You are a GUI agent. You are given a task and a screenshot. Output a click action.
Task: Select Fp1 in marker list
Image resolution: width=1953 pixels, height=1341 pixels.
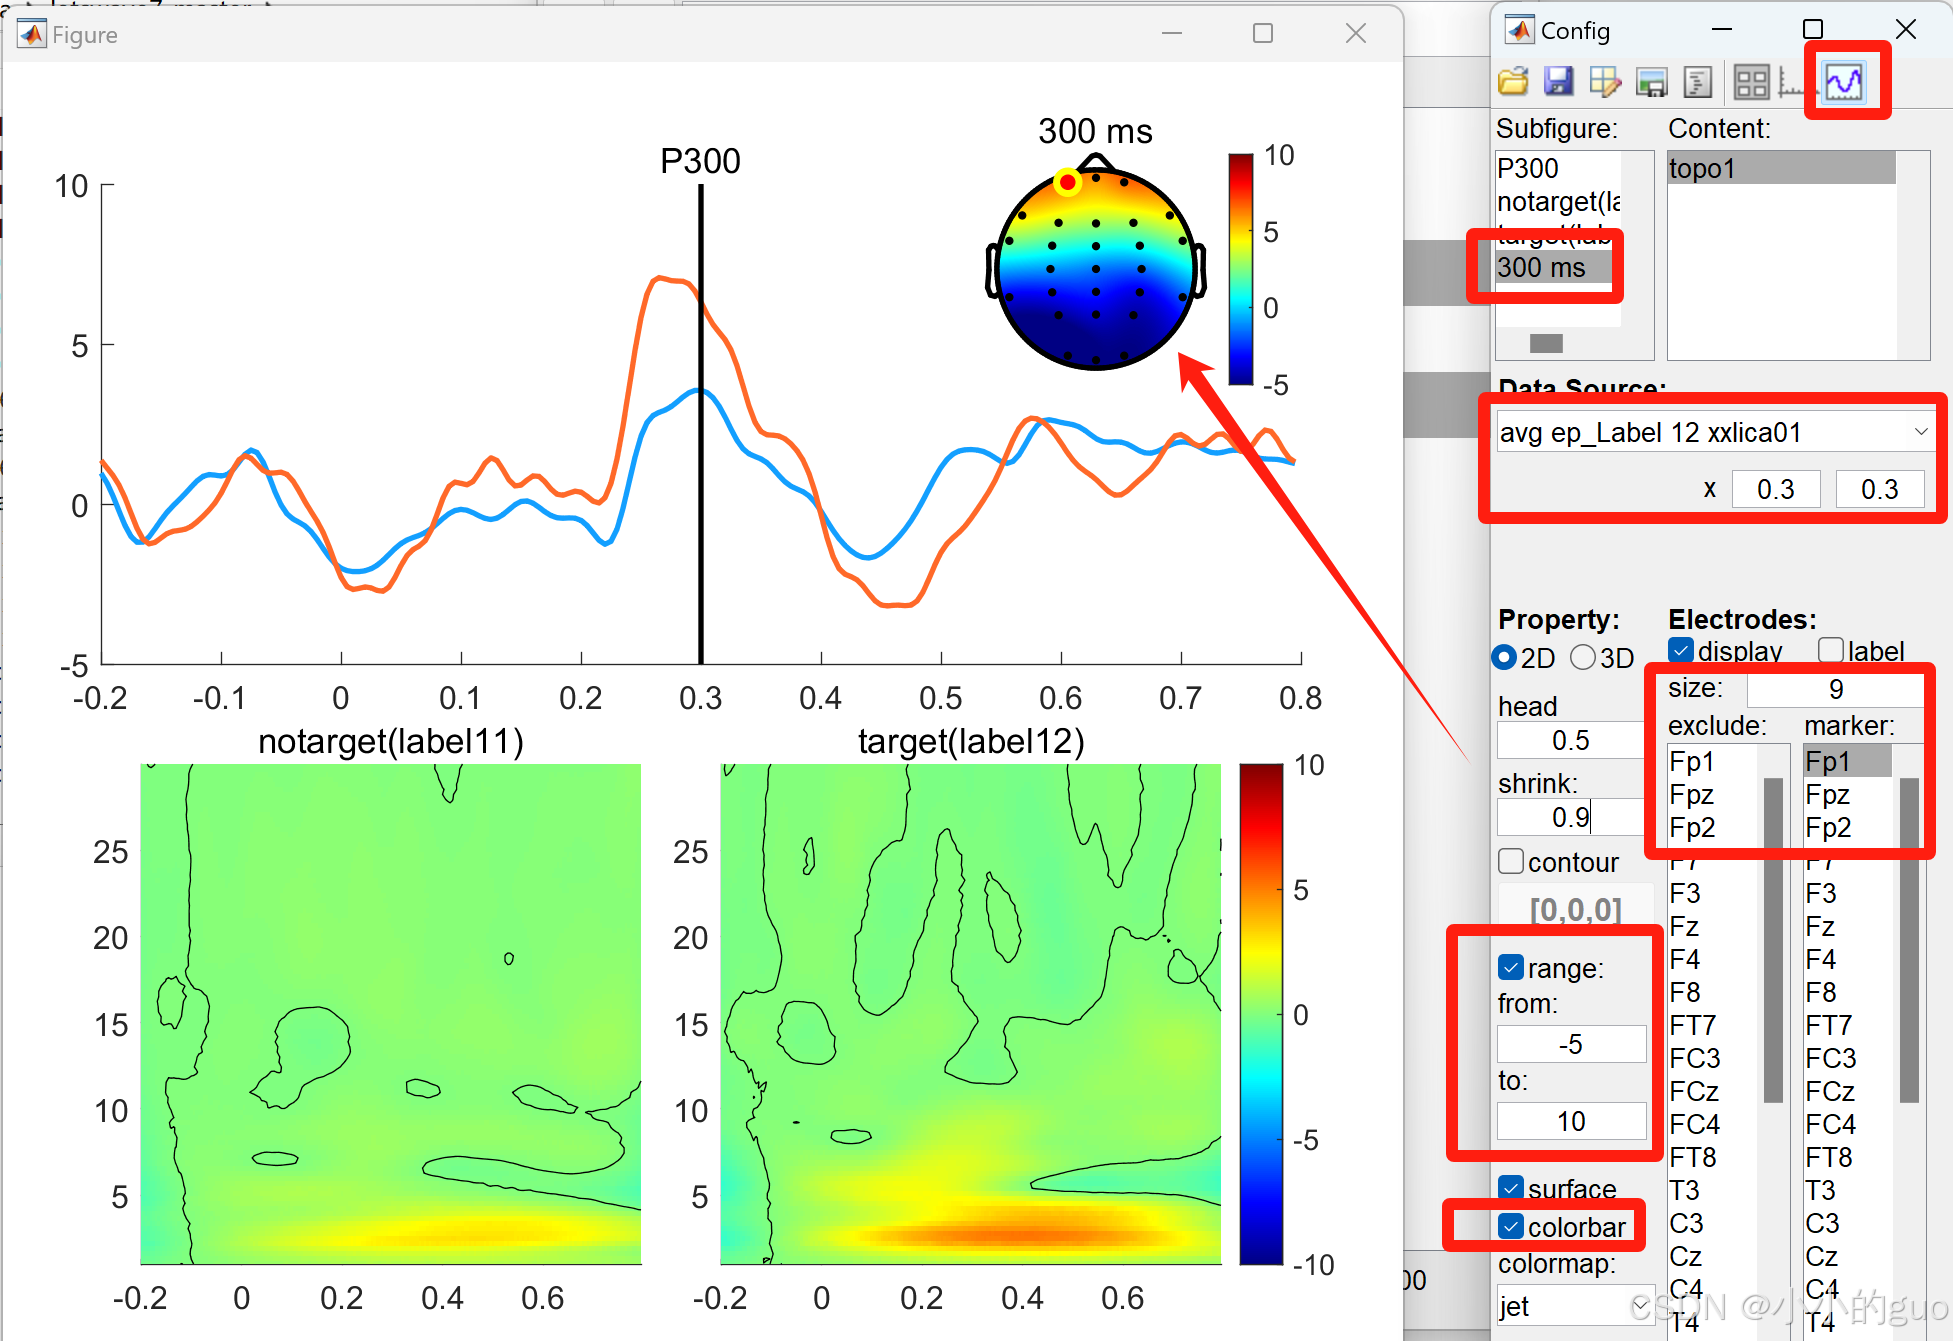tap(1847, 761)
